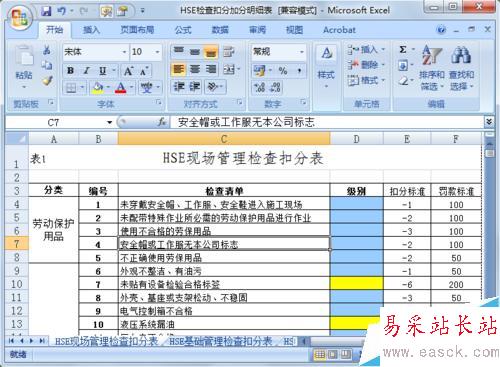The image size is (500, 367).
Task: Increase the indent
Action: pos(195,87)
